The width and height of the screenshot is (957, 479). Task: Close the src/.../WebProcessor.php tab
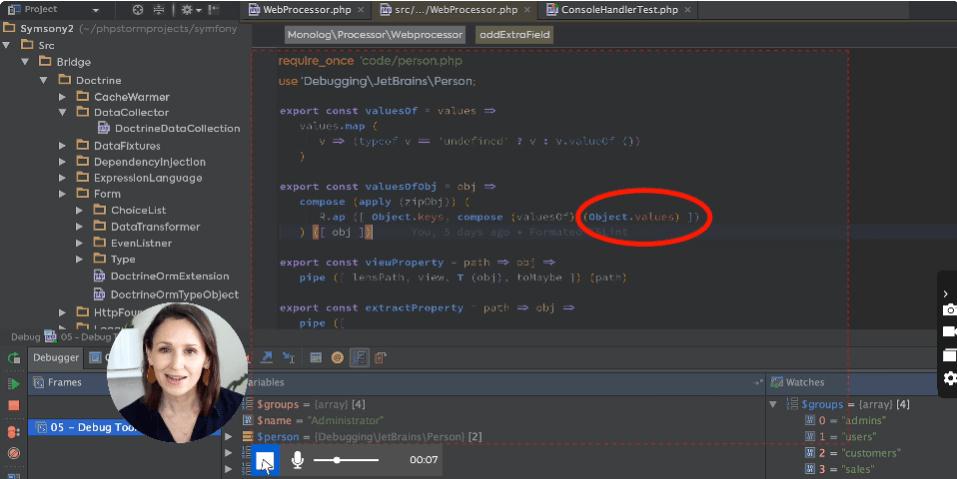pos(527,10)
